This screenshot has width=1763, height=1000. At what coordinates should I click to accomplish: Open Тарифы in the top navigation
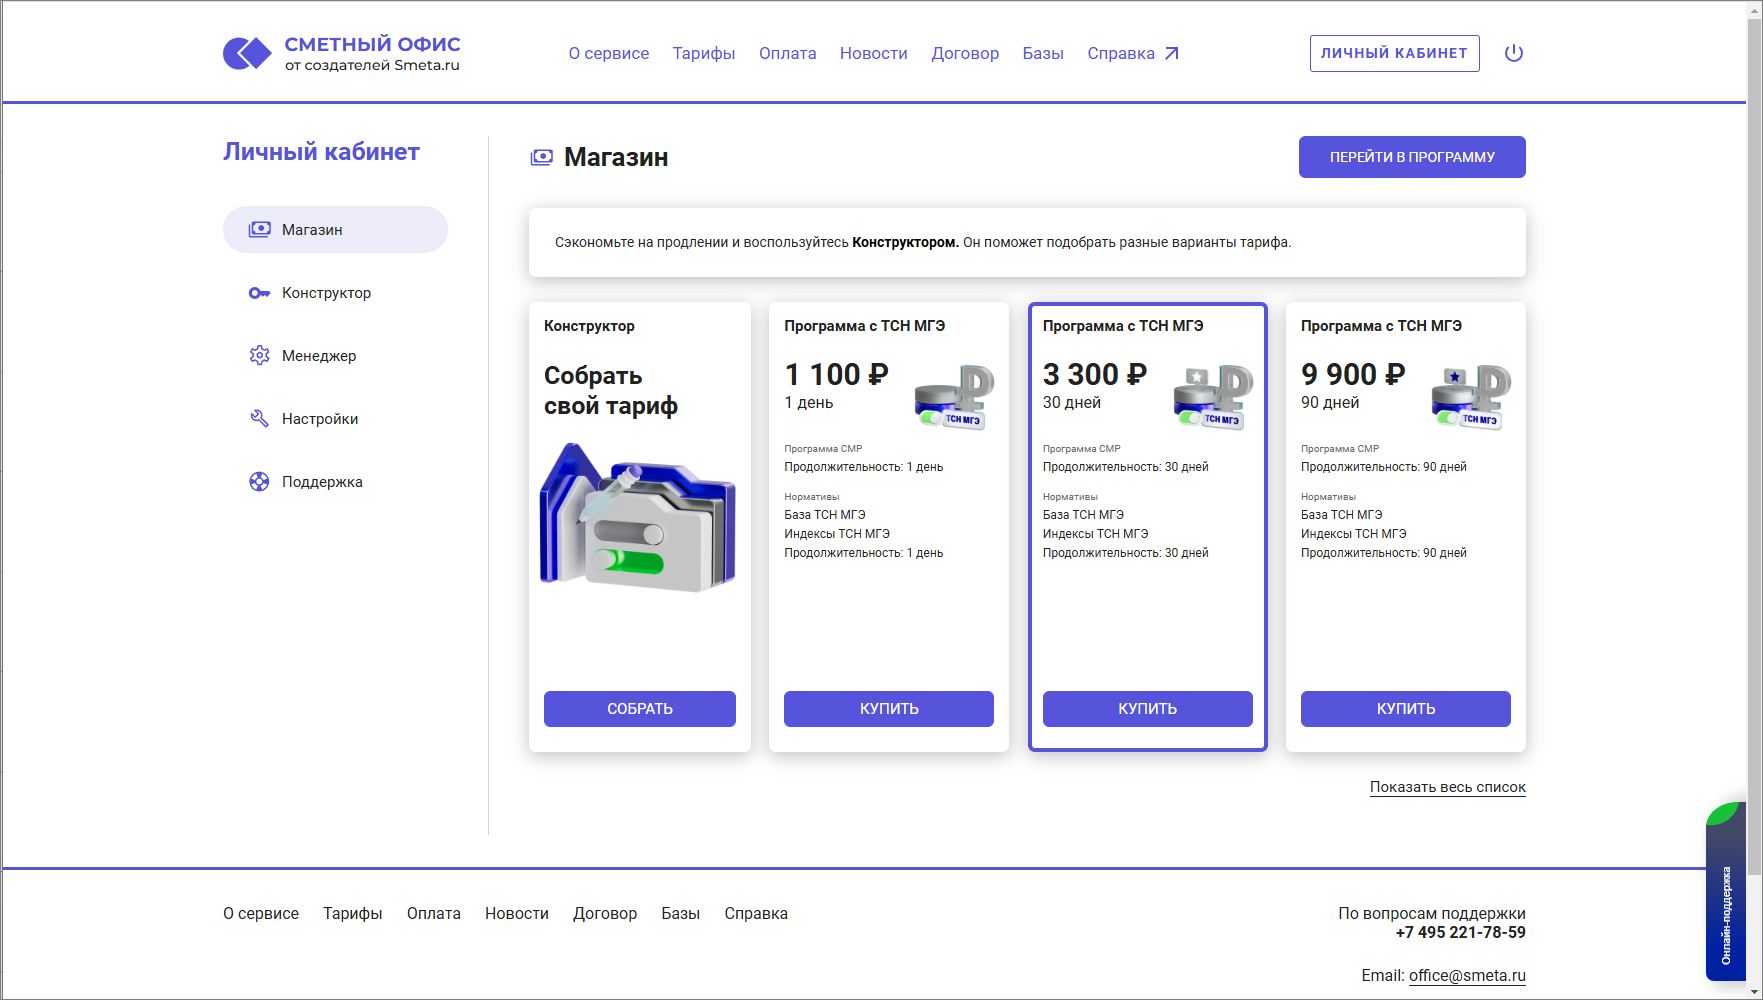703,54
